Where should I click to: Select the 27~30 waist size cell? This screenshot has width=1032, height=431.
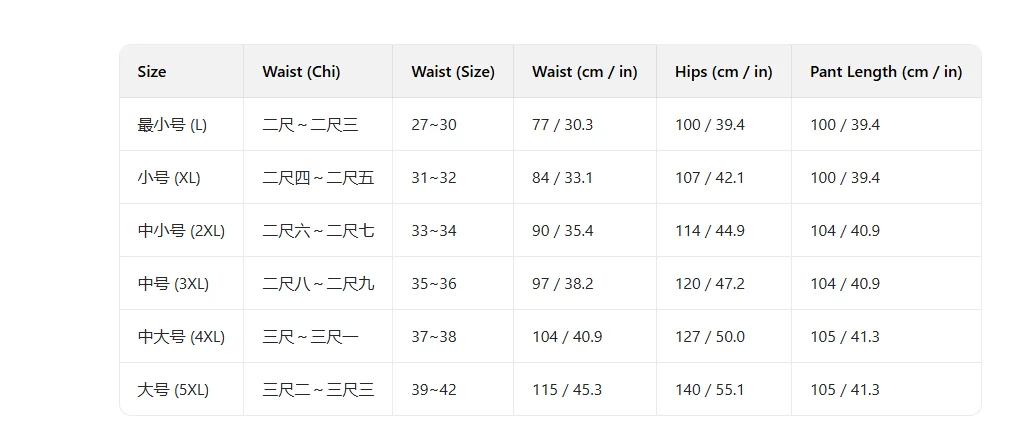[434, 125]
